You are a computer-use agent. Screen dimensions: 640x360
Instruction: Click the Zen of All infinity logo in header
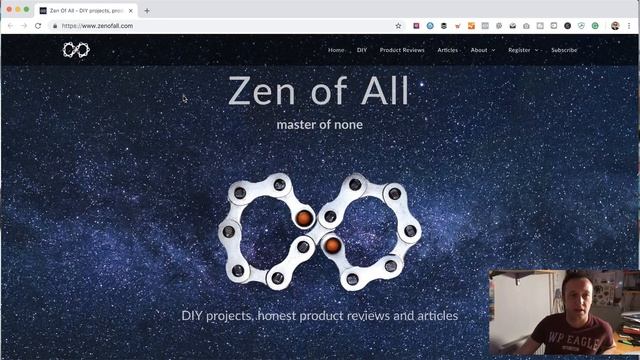pyautogui.click(x=76, y=50)
